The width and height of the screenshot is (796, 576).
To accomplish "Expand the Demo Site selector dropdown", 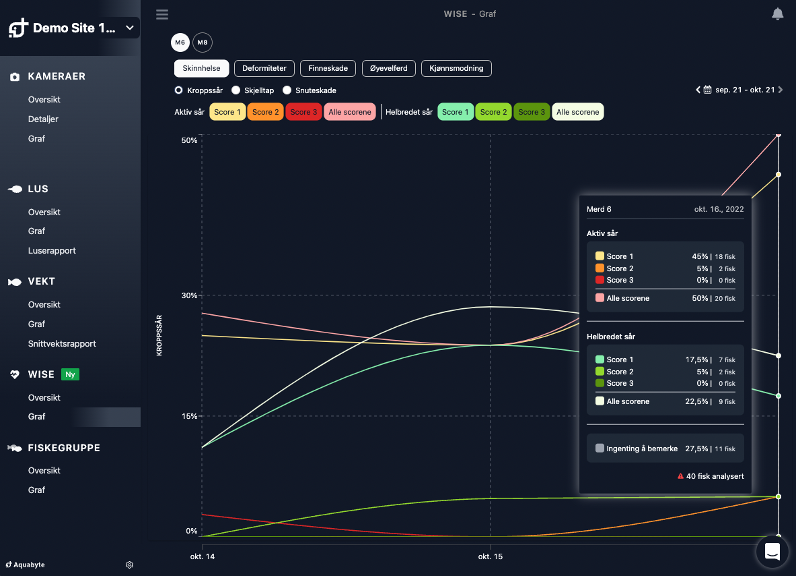I will 131,28.
